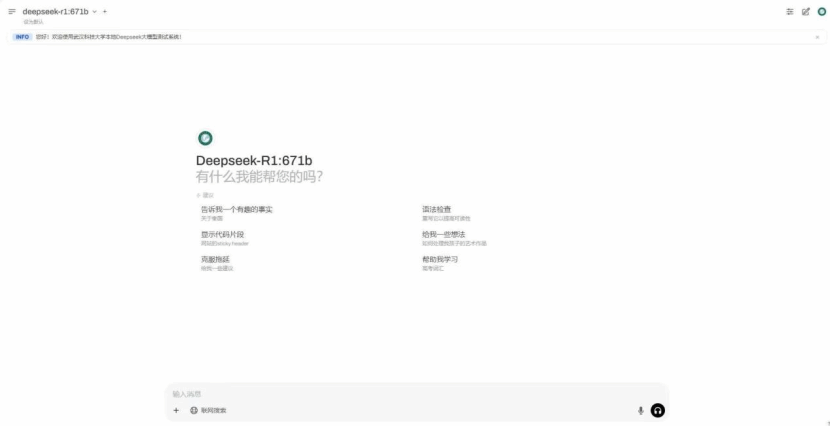Choose suggestion 告诉我一个有趣的事实
This screenshot has width=830, height=426.
click(237, 213)
